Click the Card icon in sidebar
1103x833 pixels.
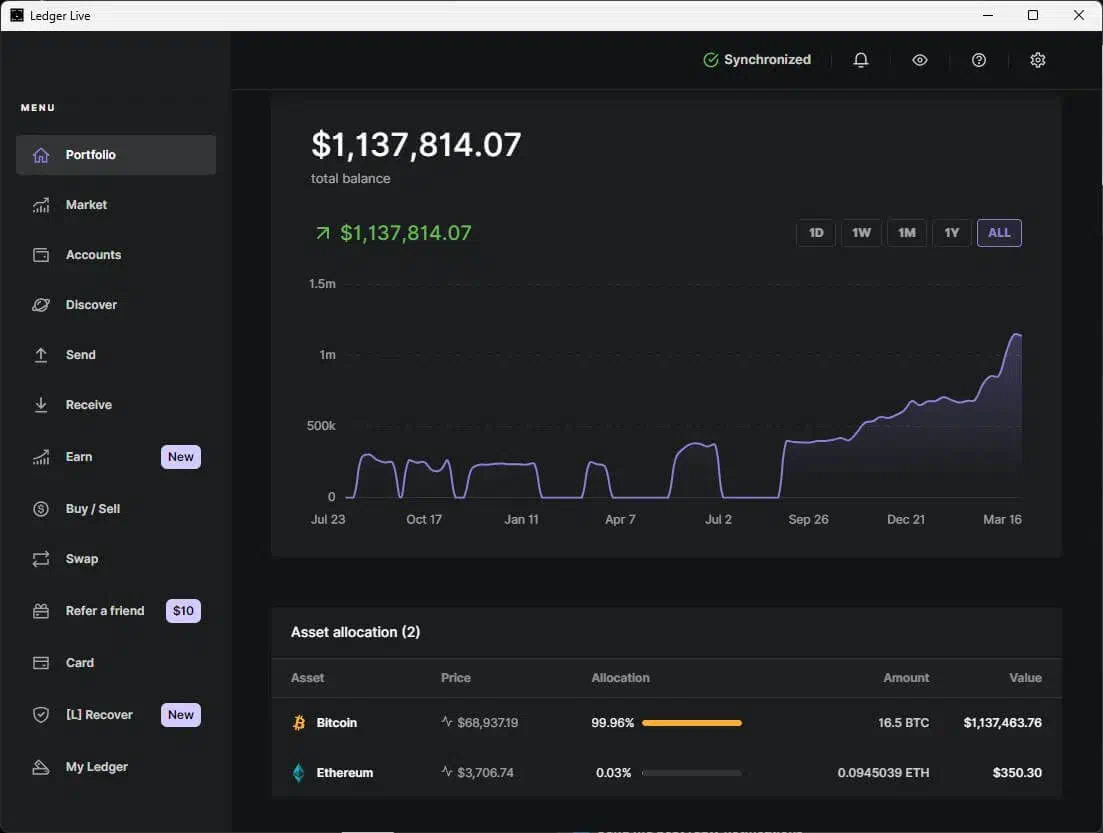(41, 663)
